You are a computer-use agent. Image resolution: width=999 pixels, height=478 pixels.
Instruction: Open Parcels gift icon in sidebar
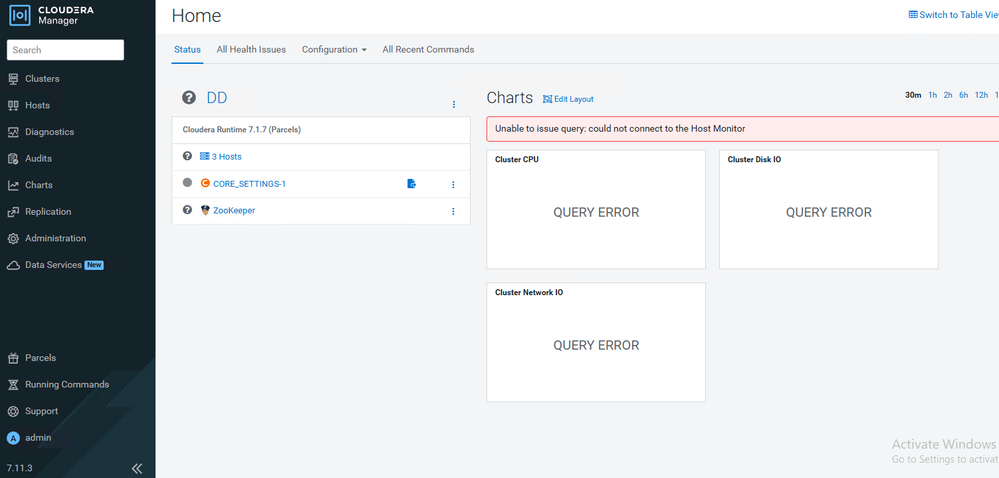pos(13,358)
